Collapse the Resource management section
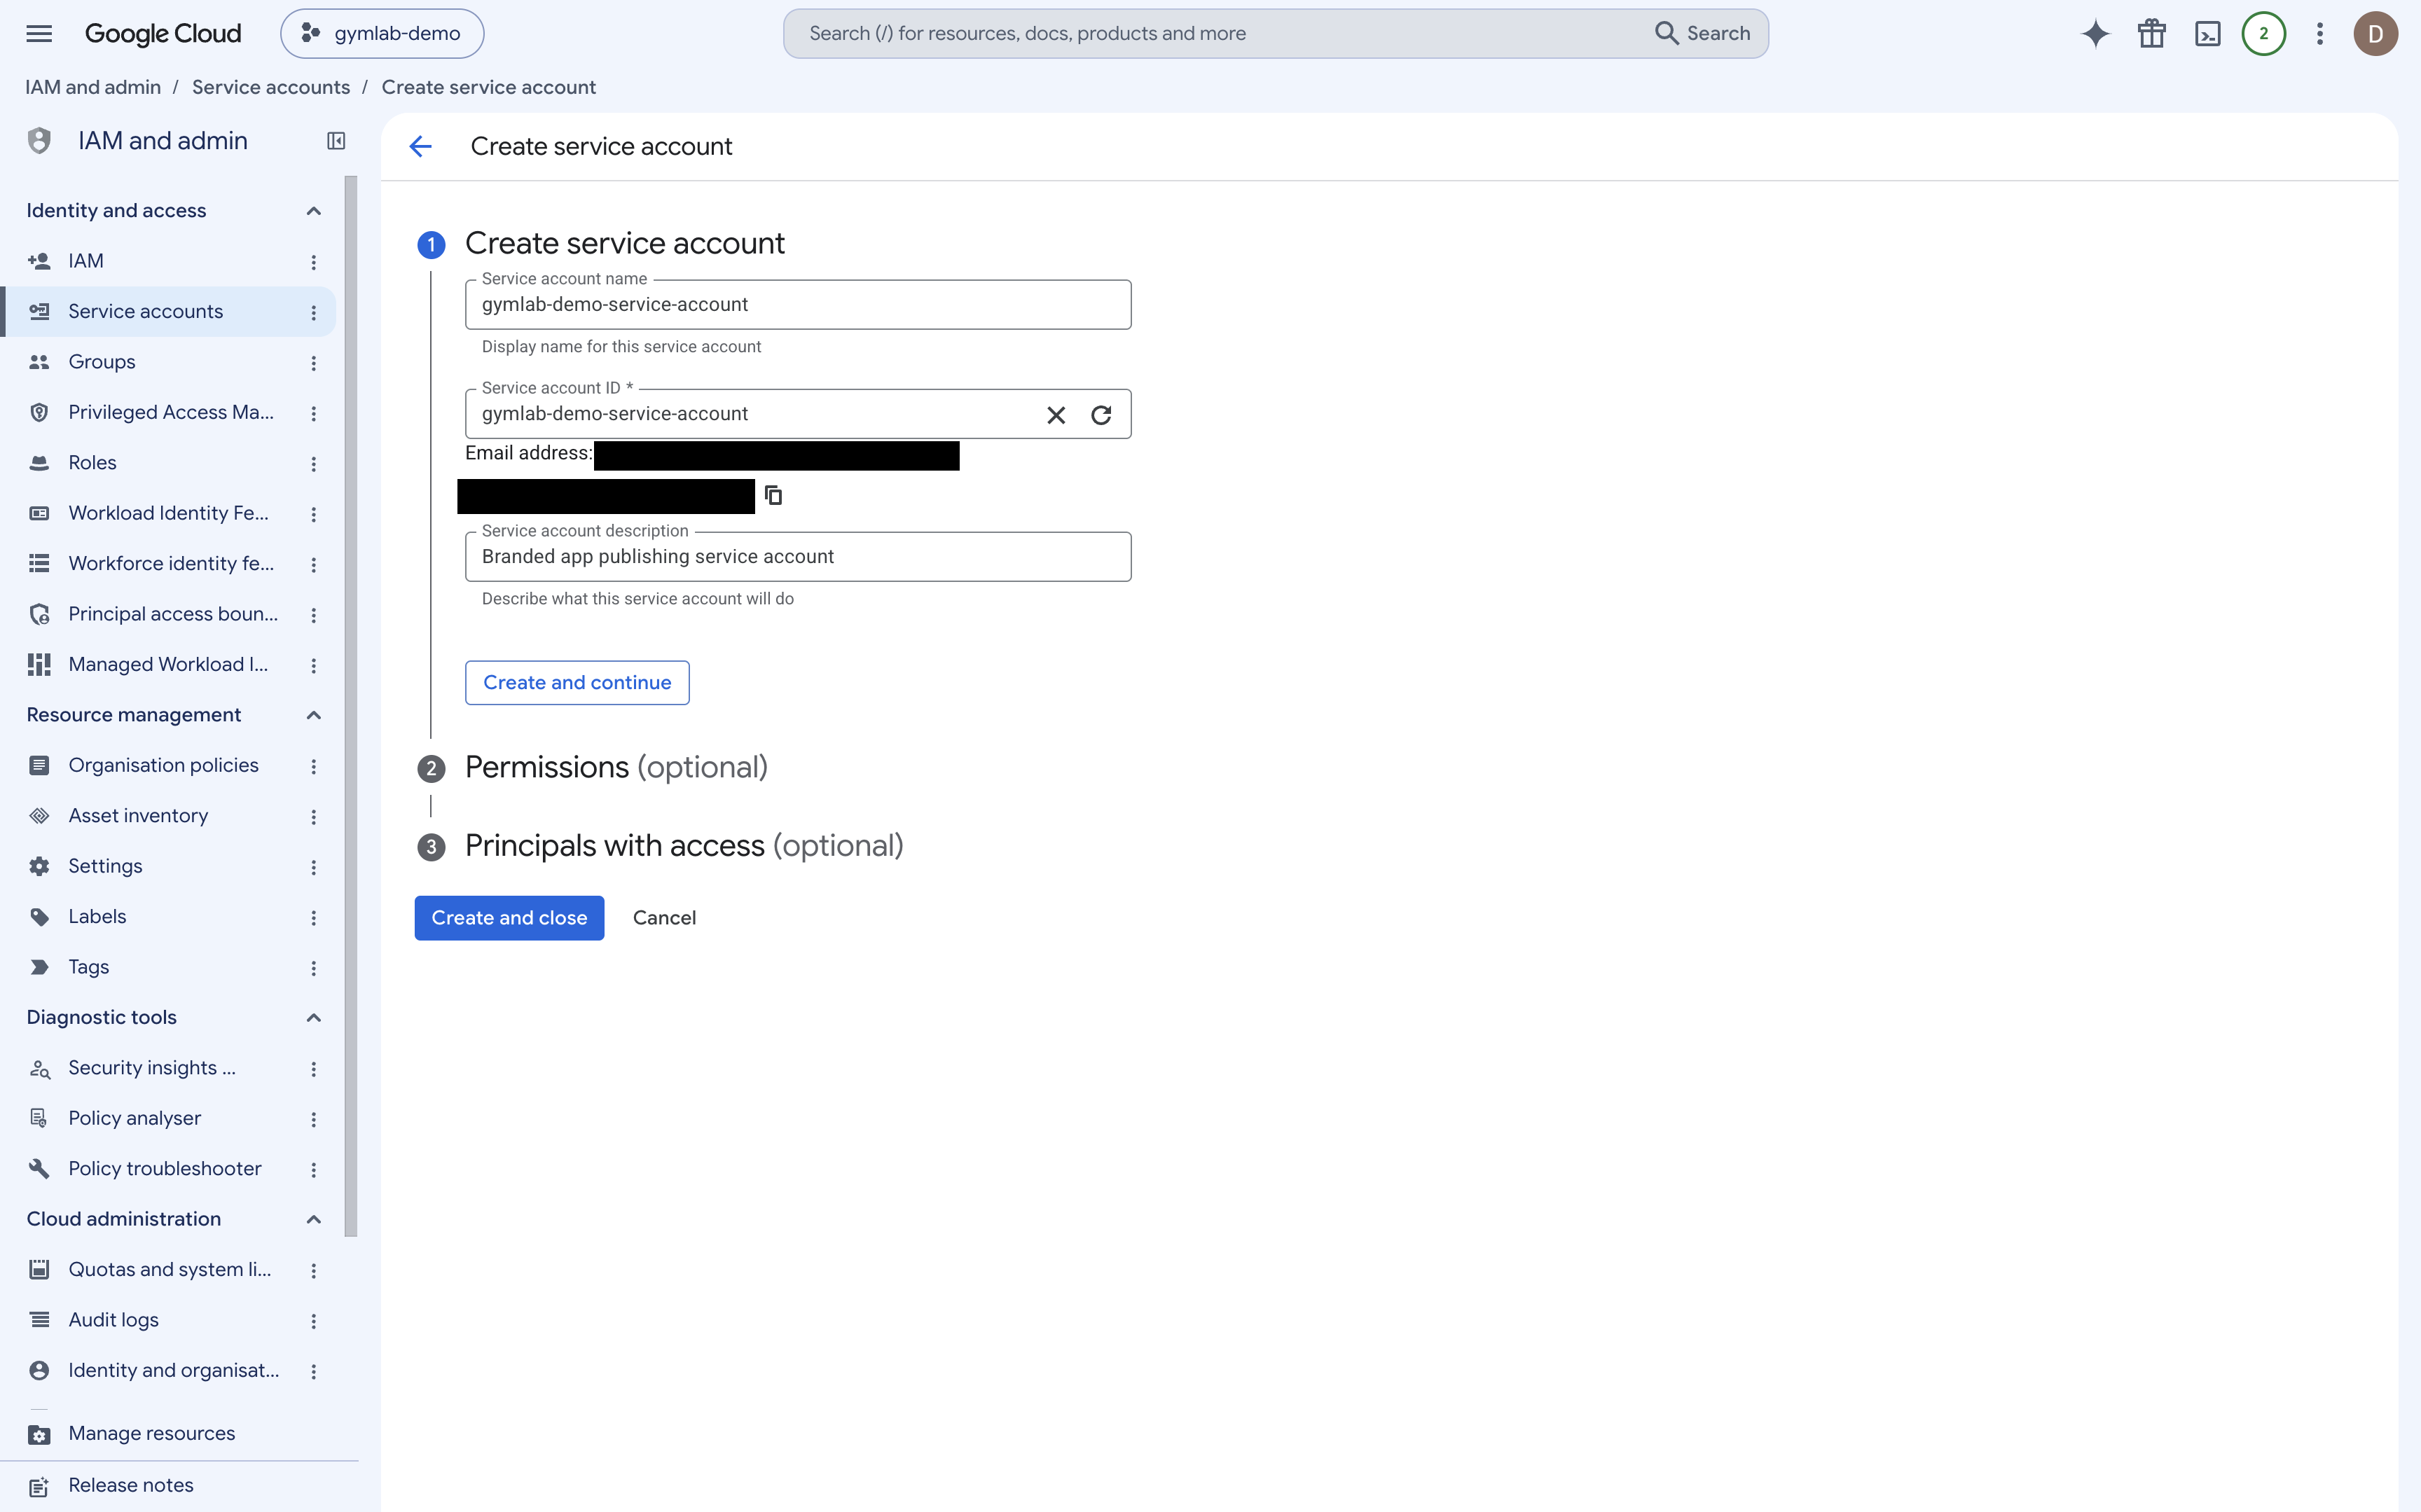 [313, 715]
